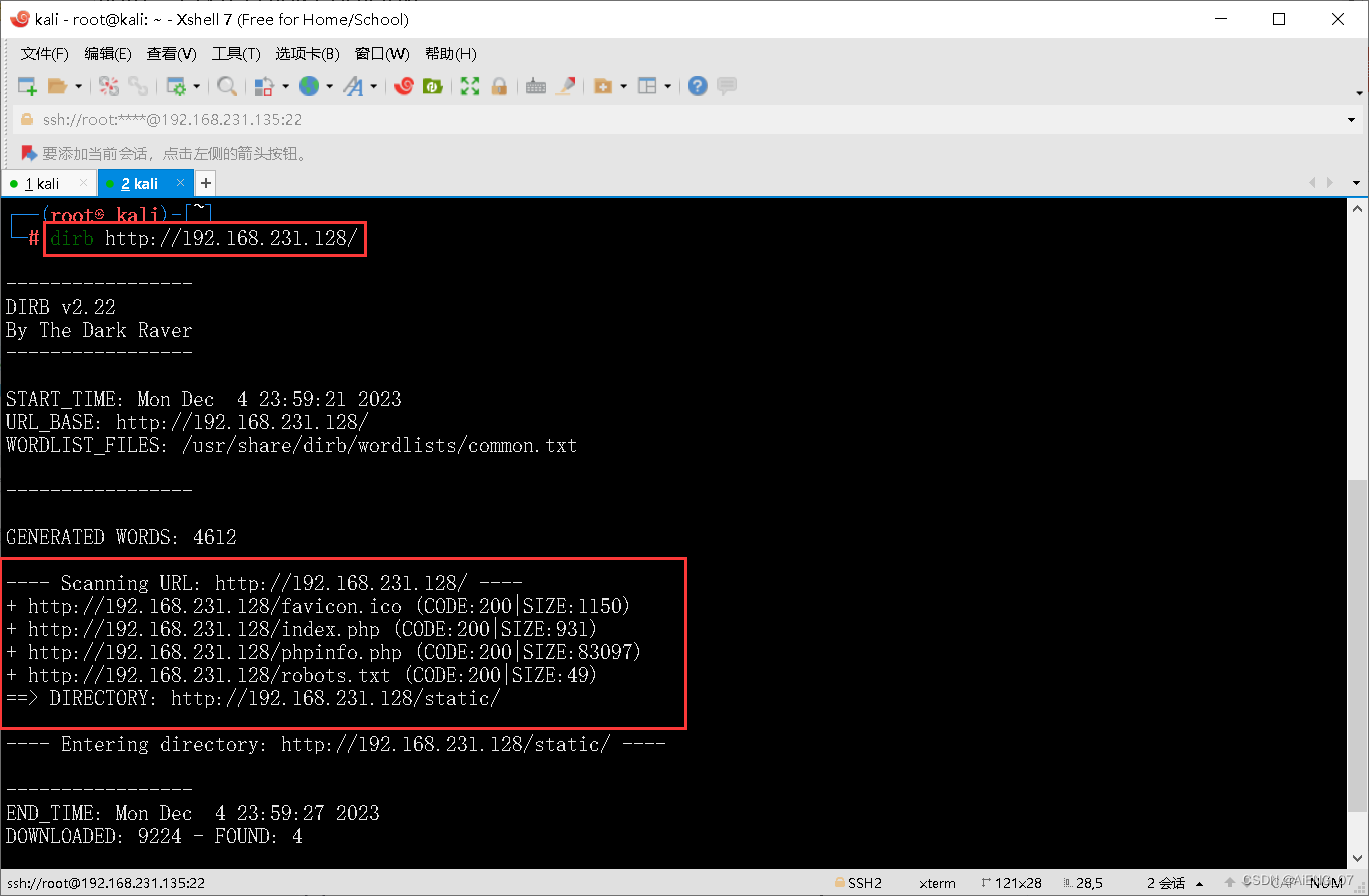Launch Xftp with red swirl icon
The image size is (1369, 896).
404,86
